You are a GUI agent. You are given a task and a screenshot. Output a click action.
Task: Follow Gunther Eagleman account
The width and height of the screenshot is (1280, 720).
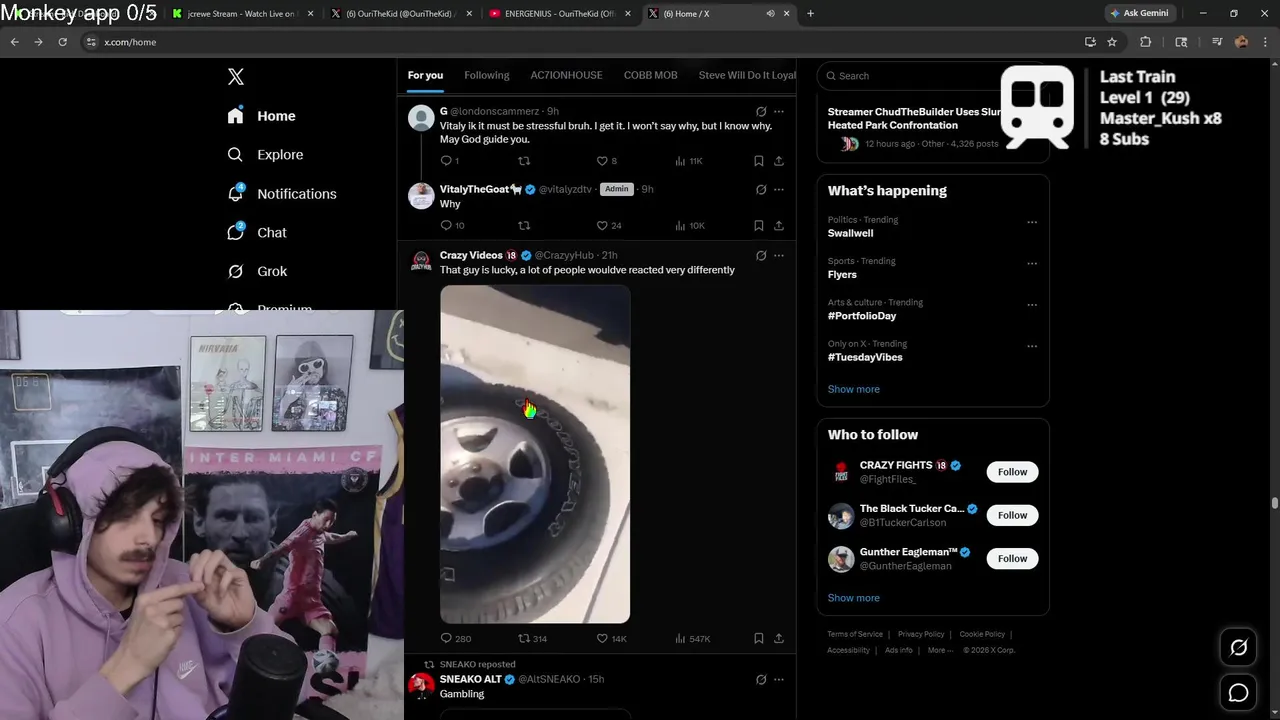[1012, 558]
